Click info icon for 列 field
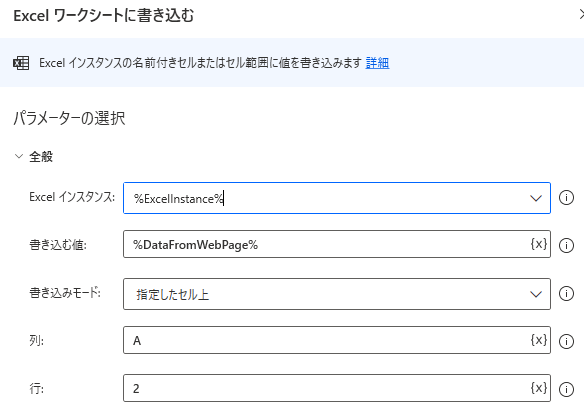The height and width of the screenshot is (407, 584). point(566,341)
